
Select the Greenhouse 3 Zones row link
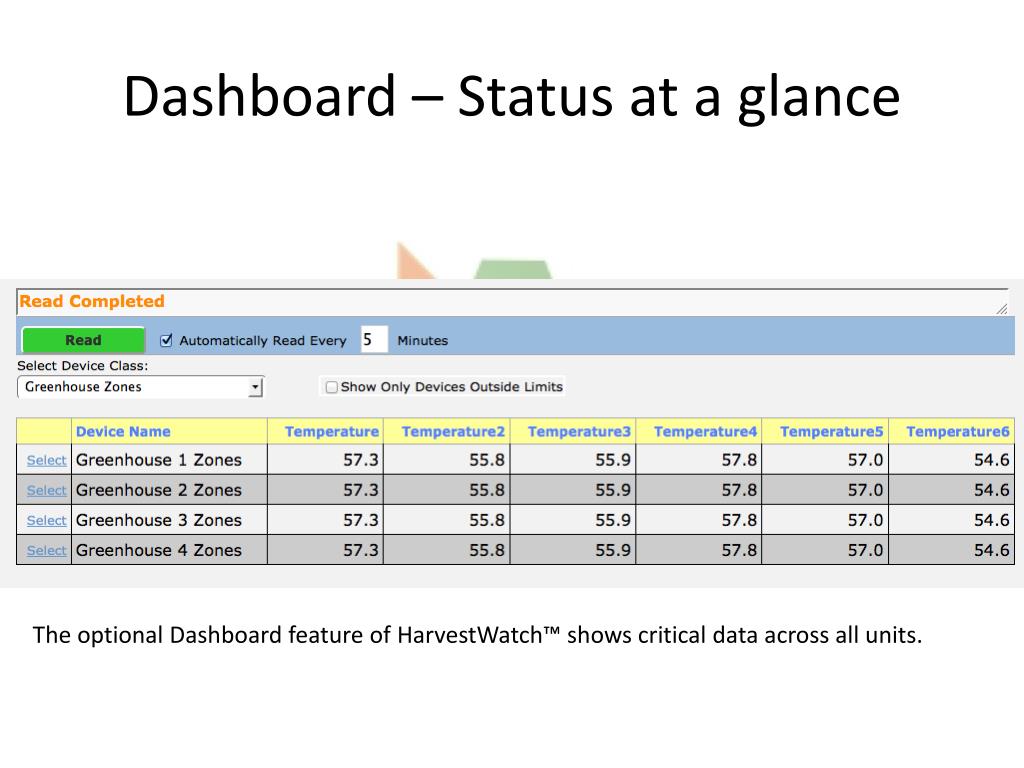46,520
